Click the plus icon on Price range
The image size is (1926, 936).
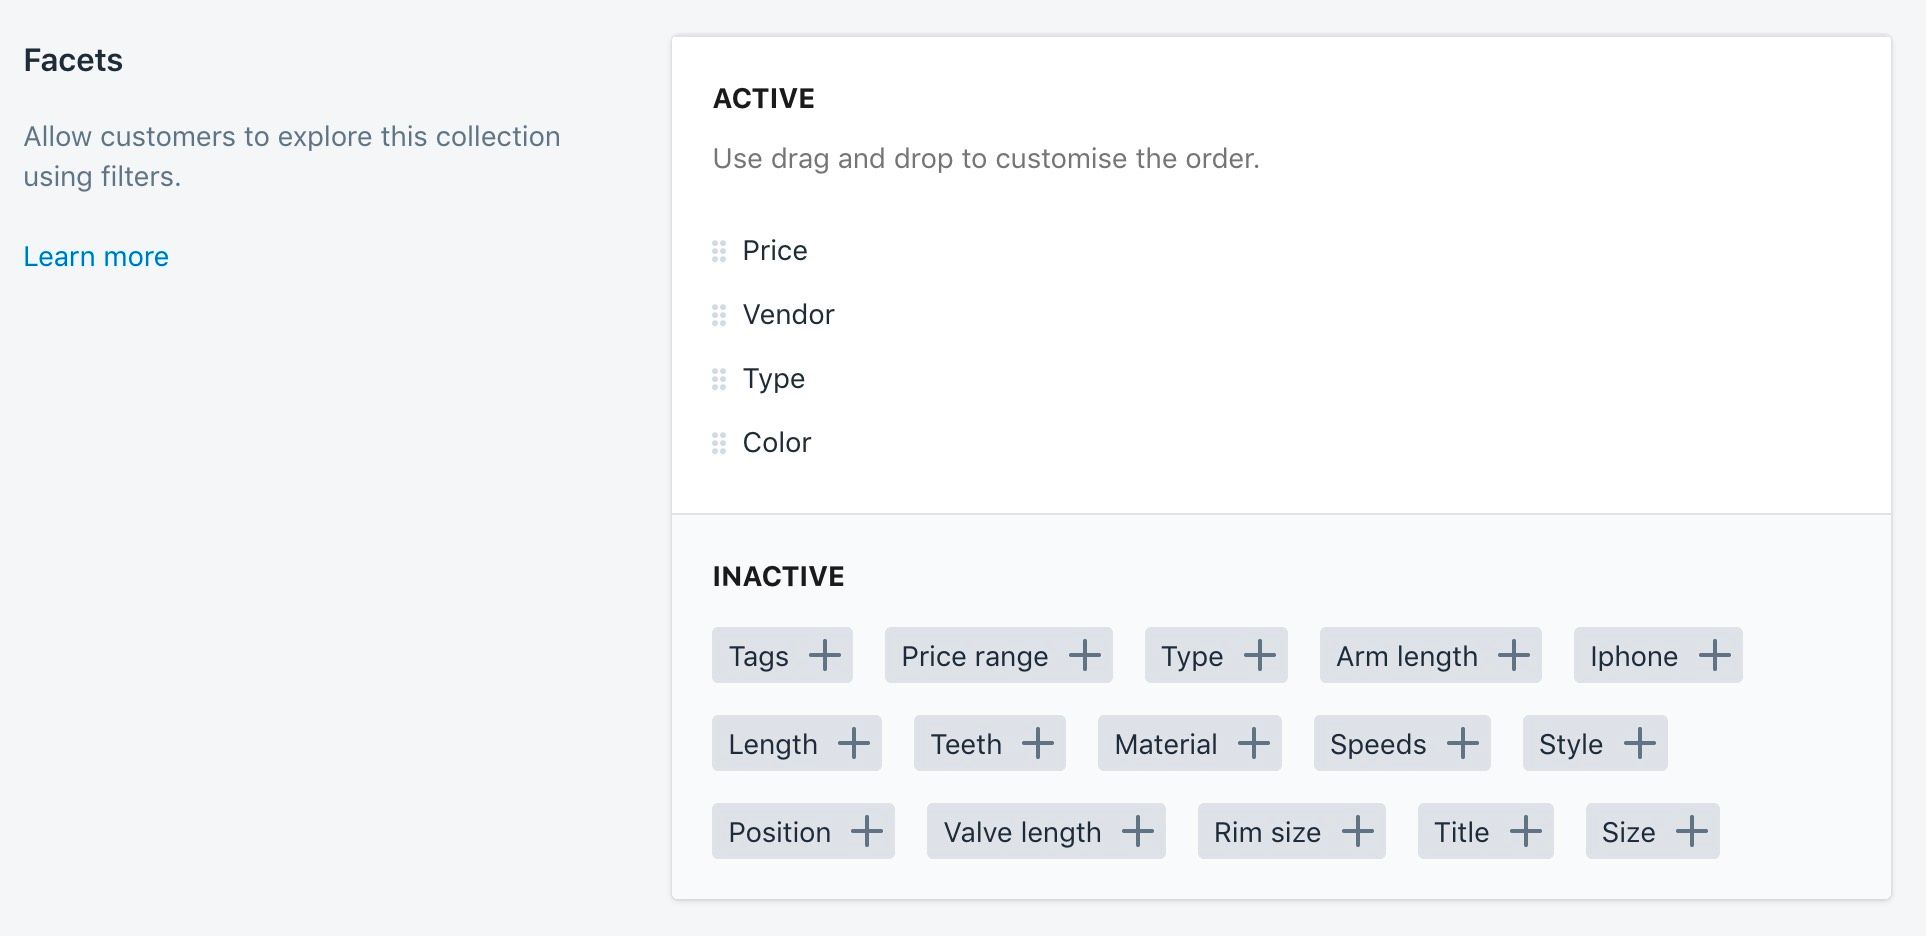point(1085,655)
